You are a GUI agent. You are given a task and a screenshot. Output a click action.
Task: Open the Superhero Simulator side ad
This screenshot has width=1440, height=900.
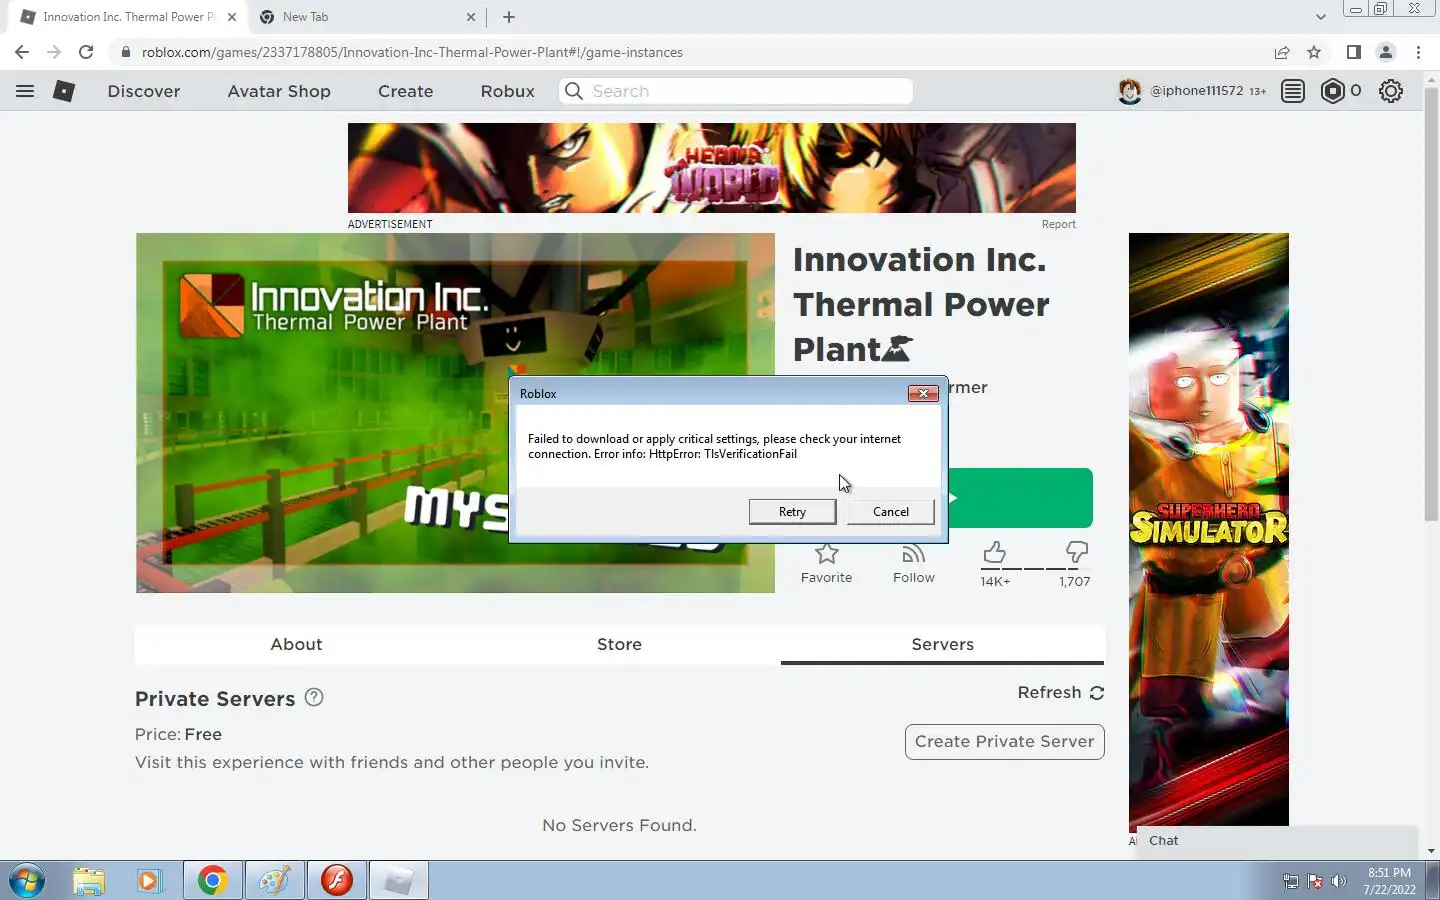point(1208,530)
